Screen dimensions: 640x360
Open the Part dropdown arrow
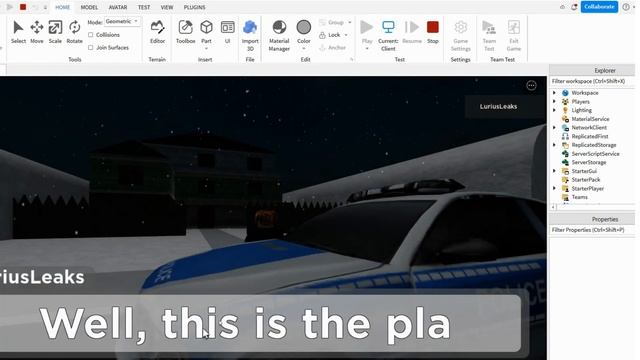[x=206, y=49]
